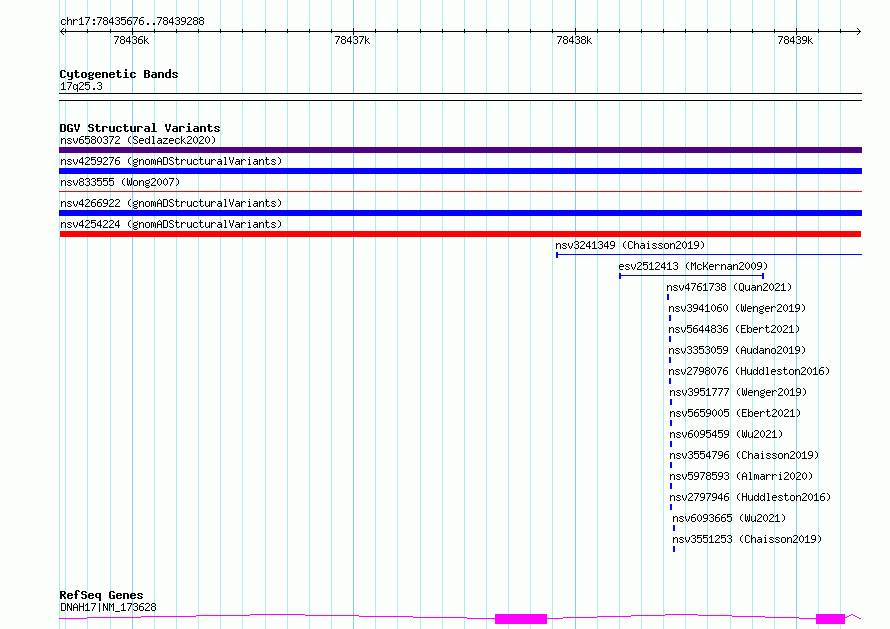Viewport: 890px width, 629px height.
Task: Open the nsv833555 (Wong2007) label
Action: tap(120, 182)
